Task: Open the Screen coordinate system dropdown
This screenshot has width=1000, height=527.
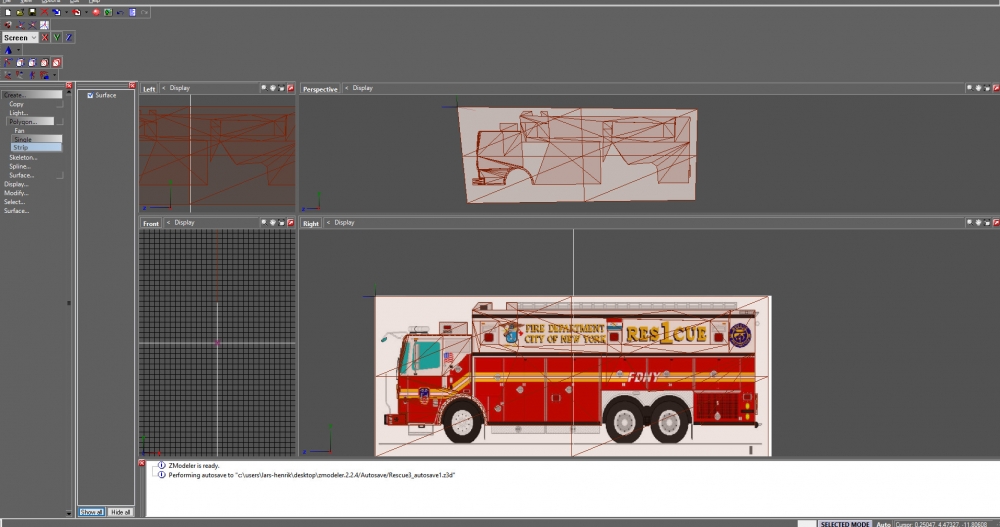Action: (x=20, y=38)
